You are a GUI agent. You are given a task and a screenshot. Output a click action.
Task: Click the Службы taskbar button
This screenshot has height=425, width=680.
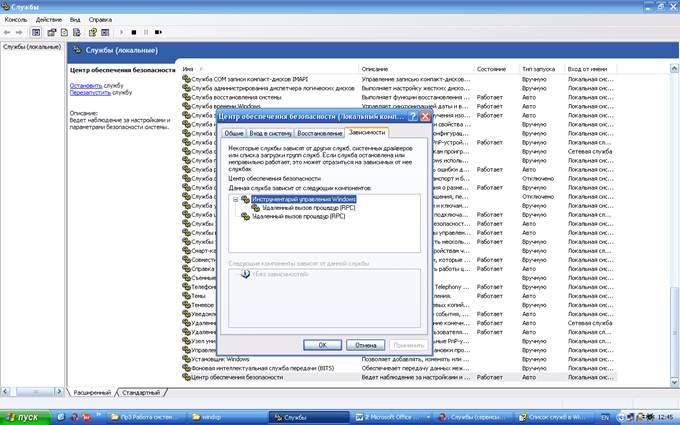click(x=309, y=417)
